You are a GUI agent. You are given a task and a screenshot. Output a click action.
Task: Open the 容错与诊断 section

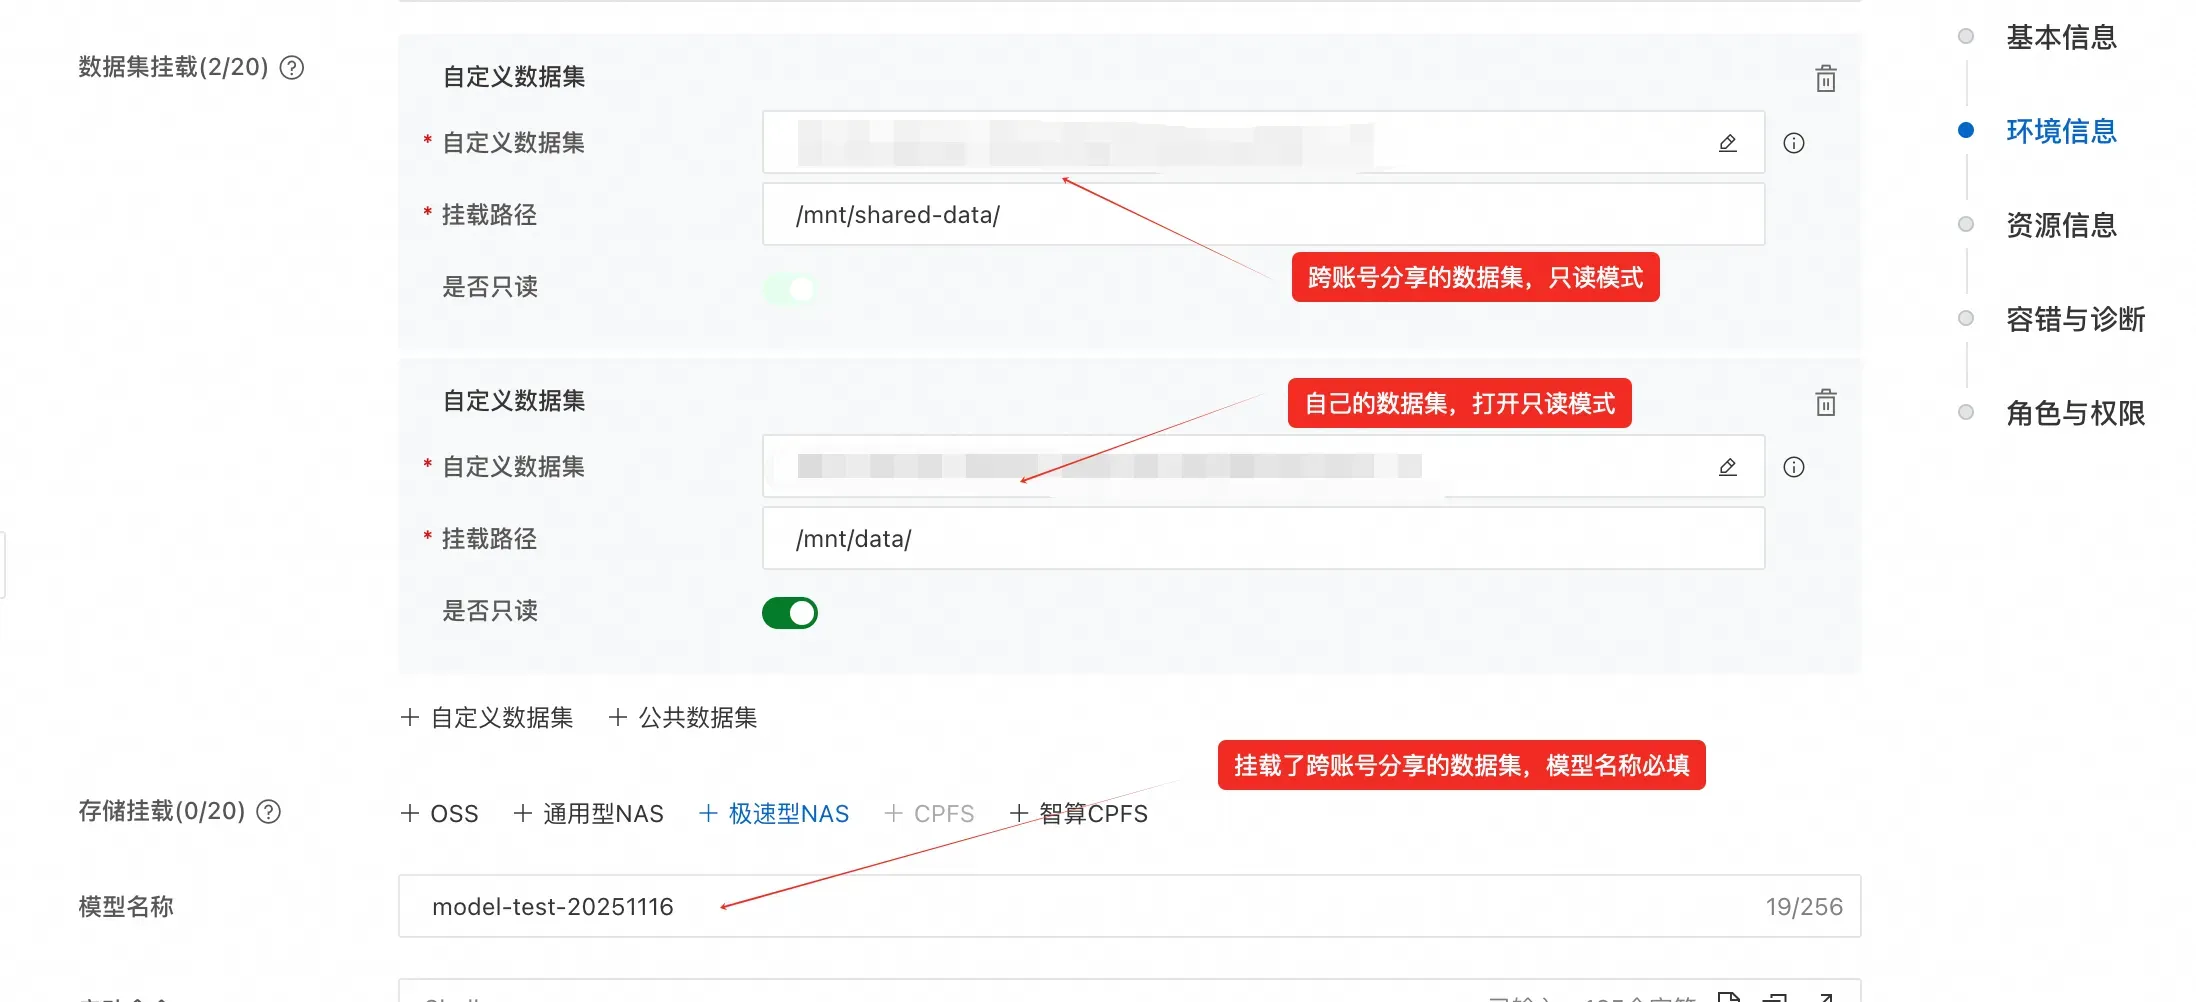coord(2075,319)
